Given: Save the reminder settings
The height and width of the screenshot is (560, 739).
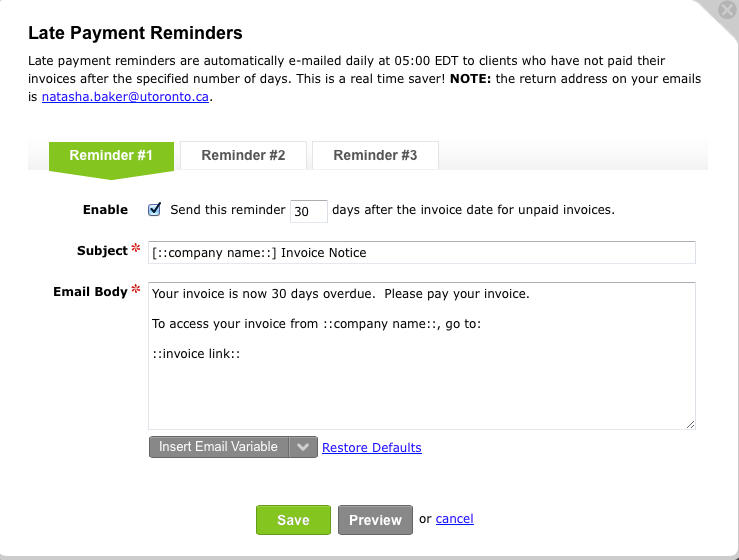Looking at the screenshot, I should [293, 520].
